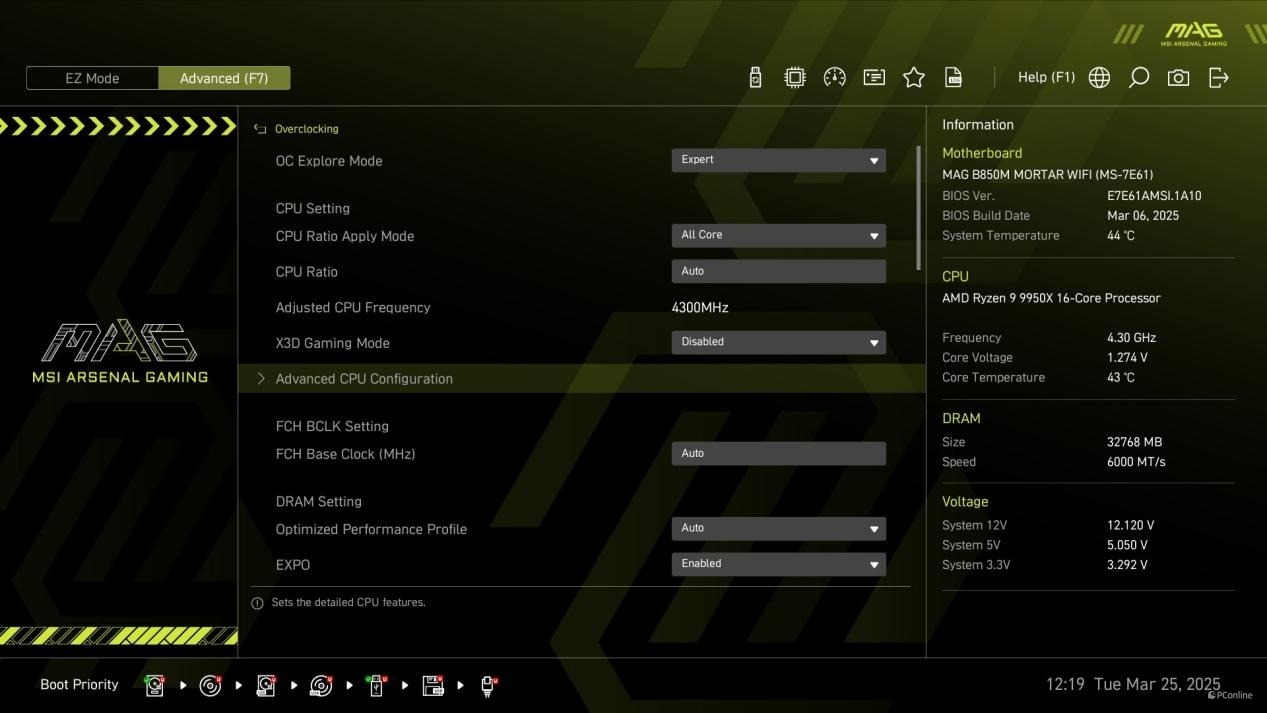1267x713 pixels.
Task: Open the M-Flash USB BIOS update icon
Action: point(755,78)
